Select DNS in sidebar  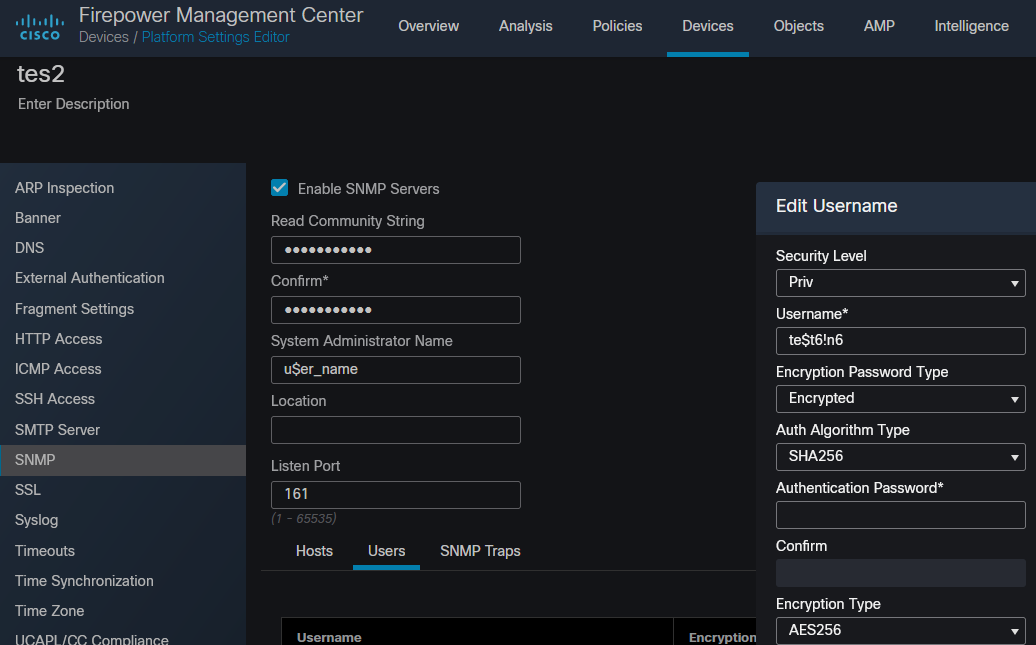point(30,248)
